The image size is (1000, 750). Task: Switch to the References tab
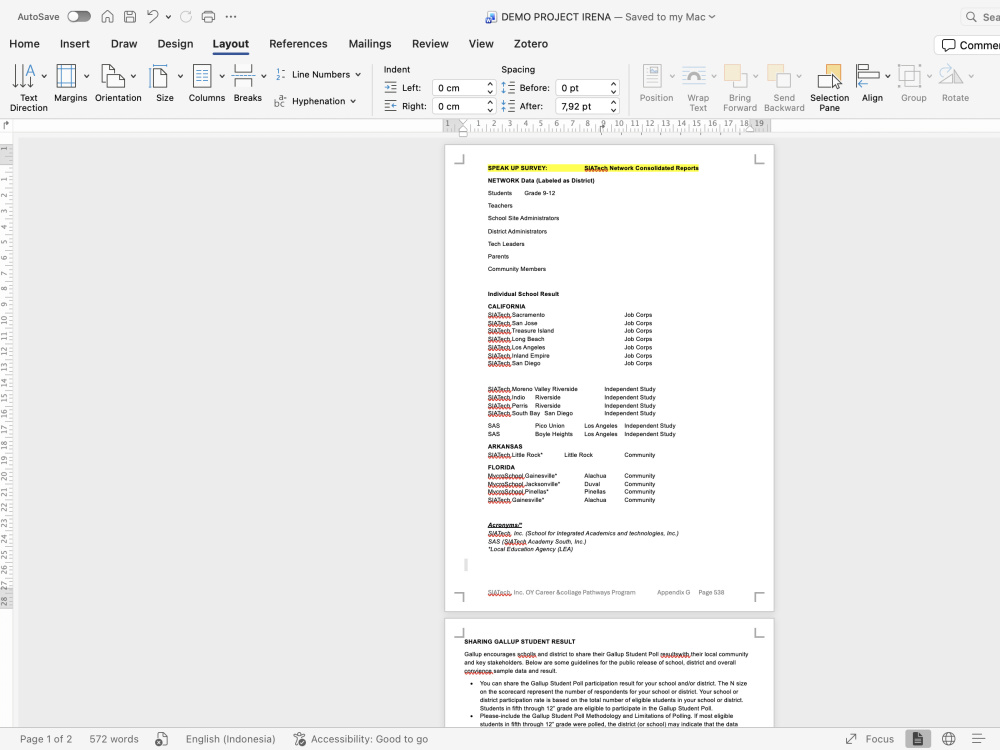click(298, 44)
